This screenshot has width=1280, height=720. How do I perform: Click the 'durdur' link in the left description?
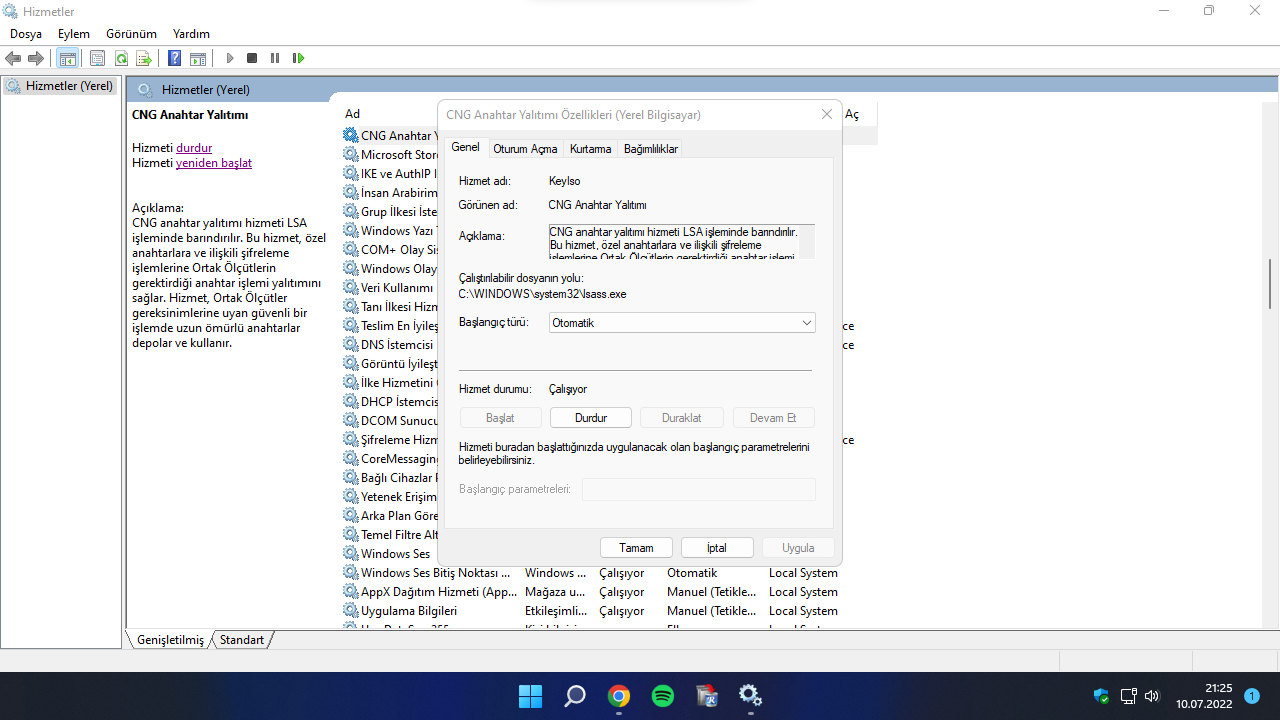point(194,148)
